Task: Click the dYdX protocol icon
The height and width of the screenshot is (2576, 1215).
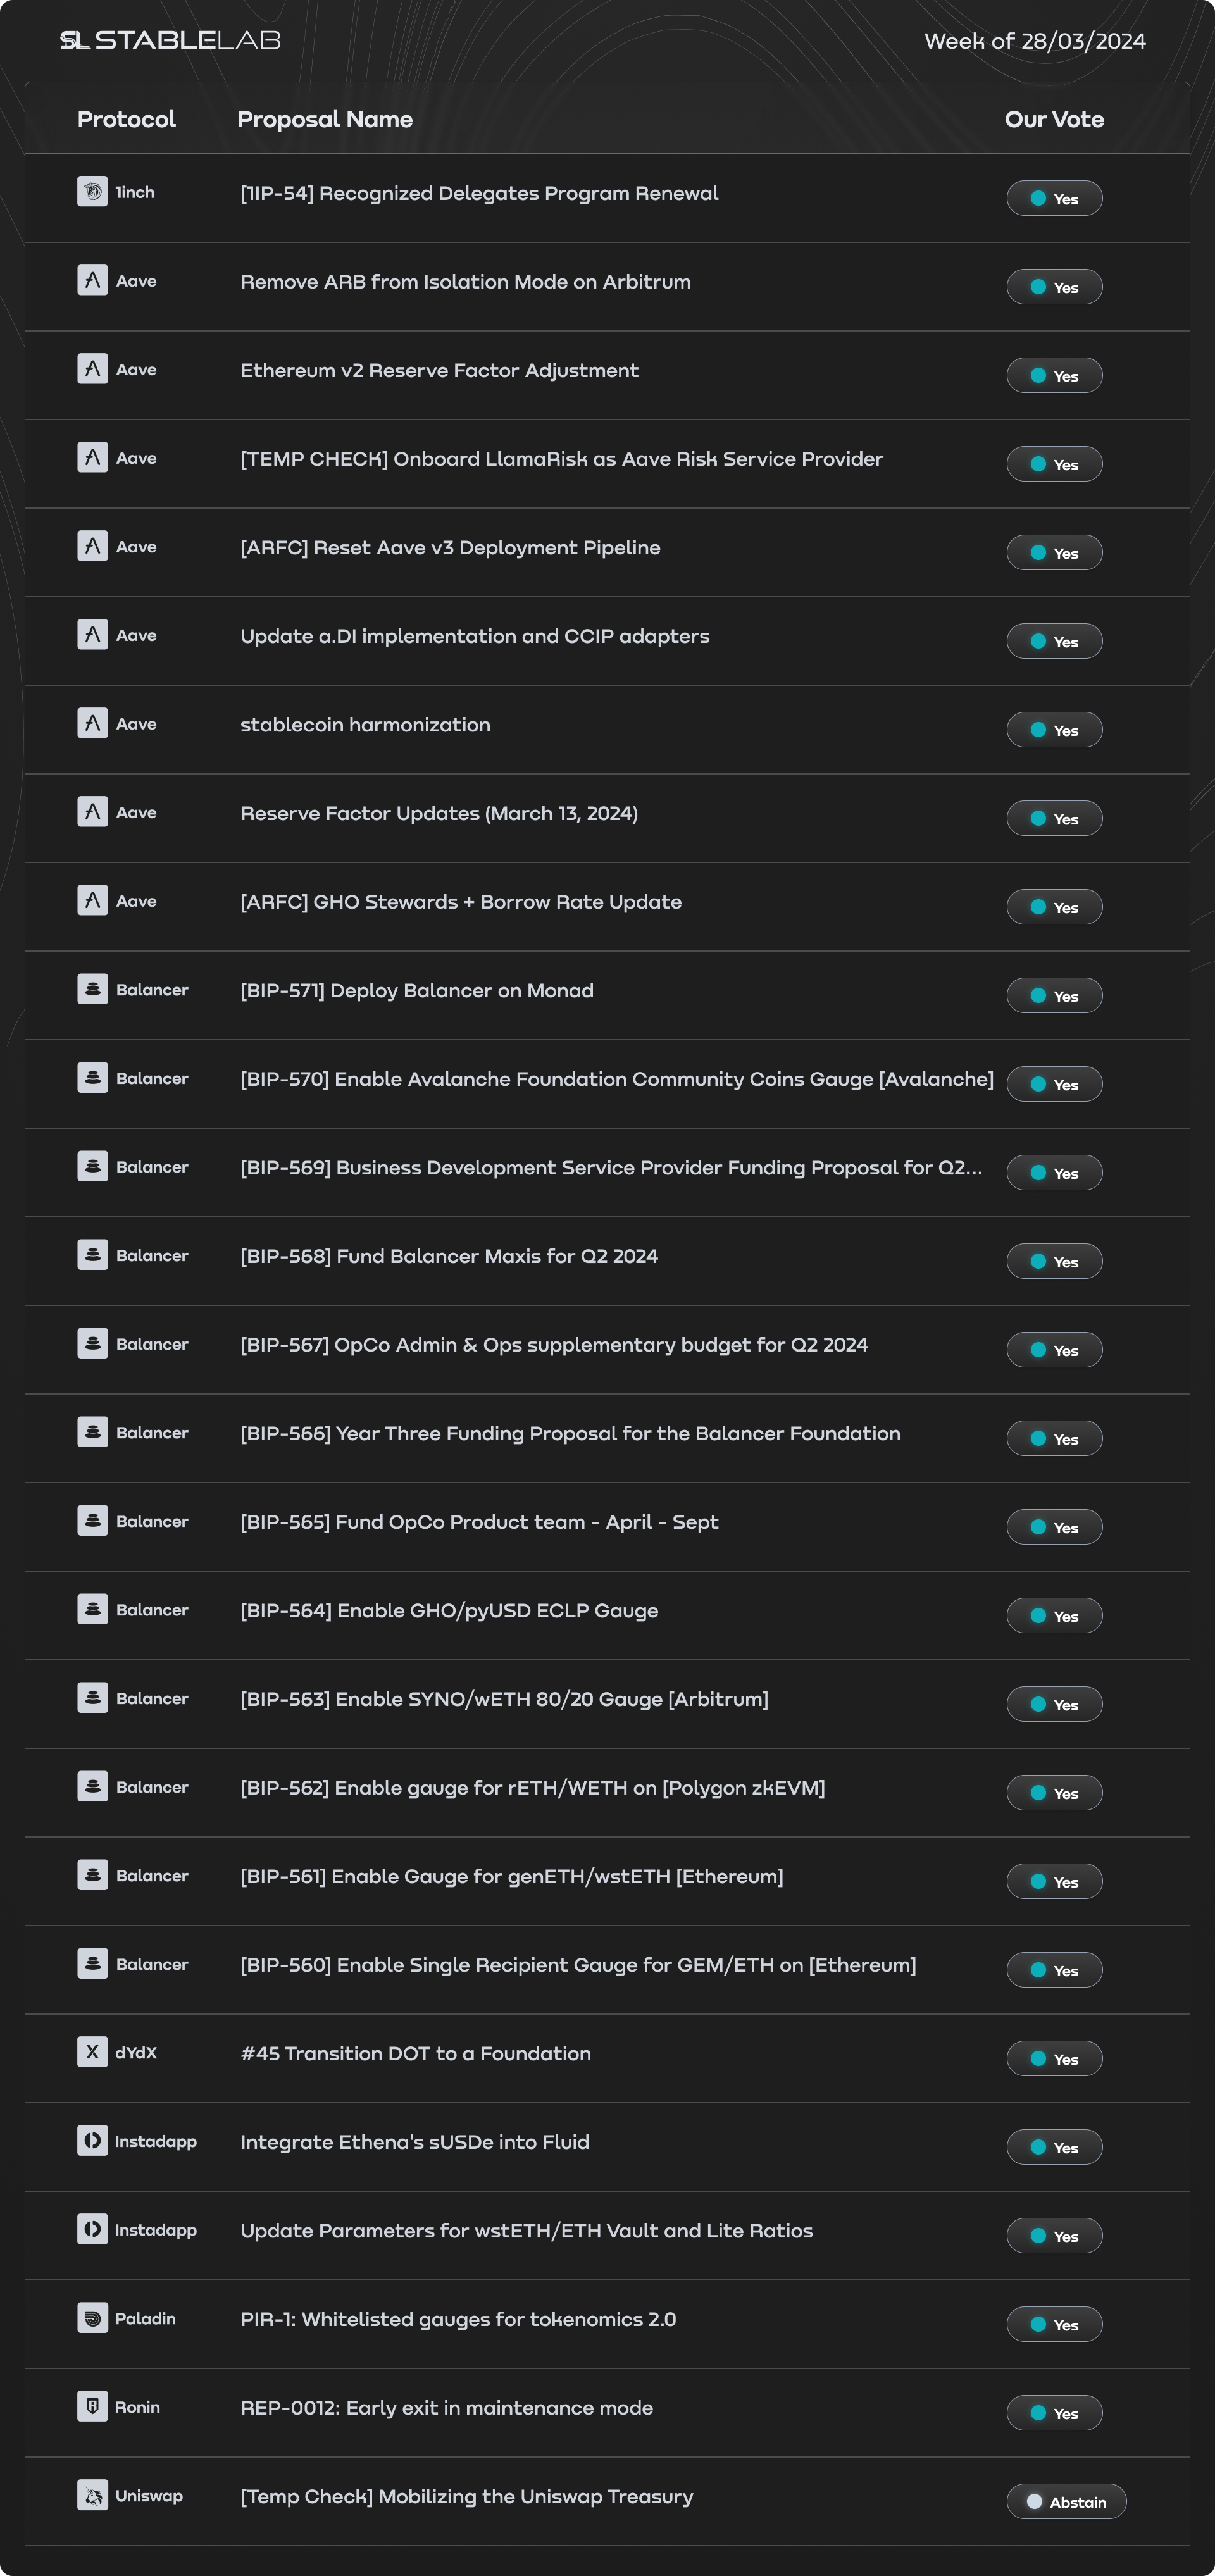Action: tap(92, 2052)
